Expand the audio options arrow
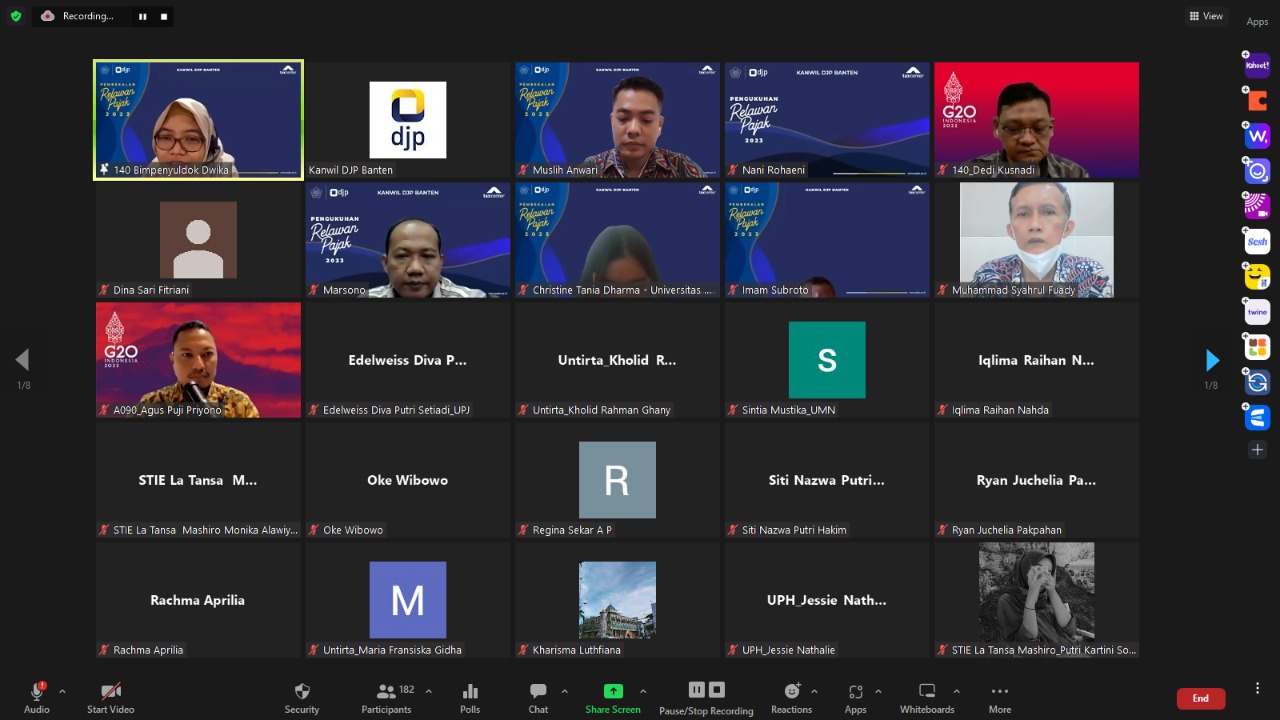This screenshot has width=1280, height=720. click(62, 691)
